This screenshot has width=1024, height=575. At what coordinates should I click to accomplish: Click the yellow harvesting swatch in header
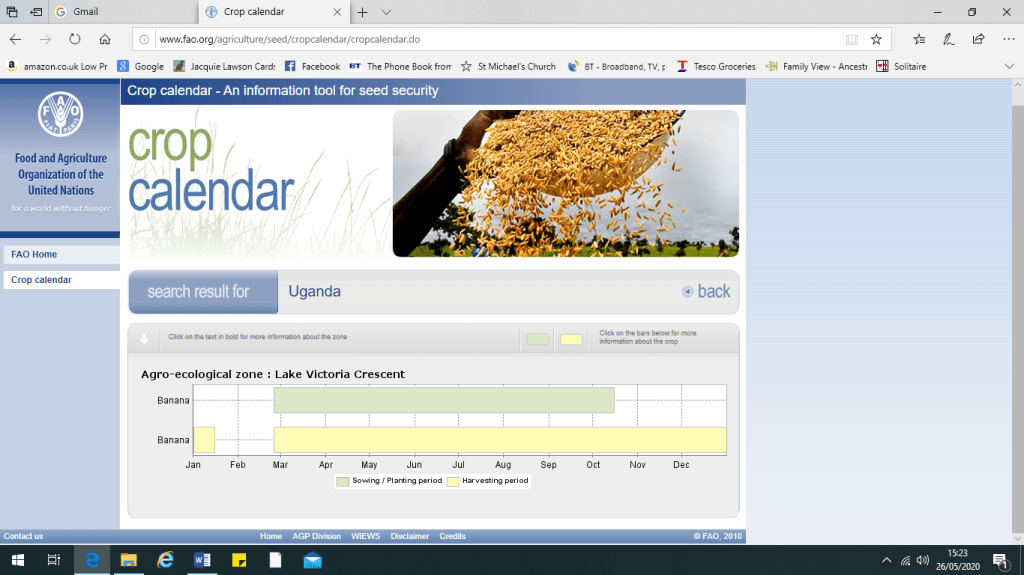[x=571, y=339]
